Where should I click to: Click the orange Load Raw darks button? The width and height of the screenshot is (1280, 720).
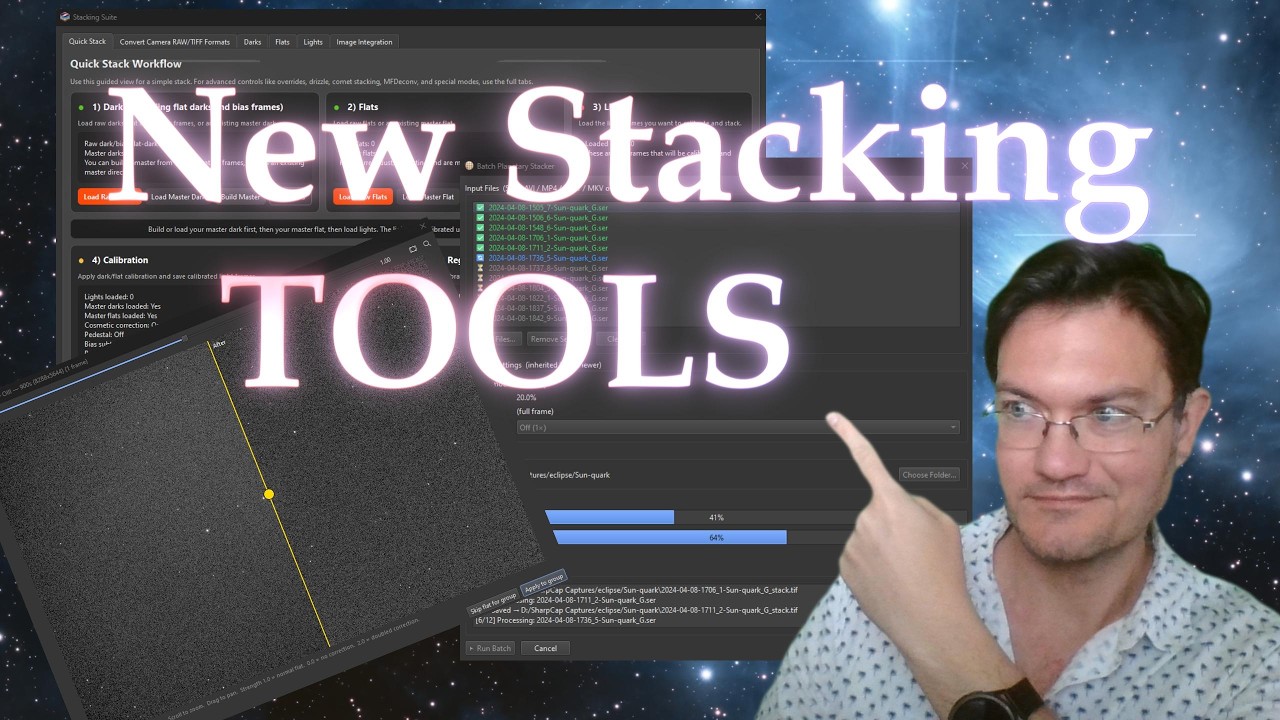[x=109, y=197]
